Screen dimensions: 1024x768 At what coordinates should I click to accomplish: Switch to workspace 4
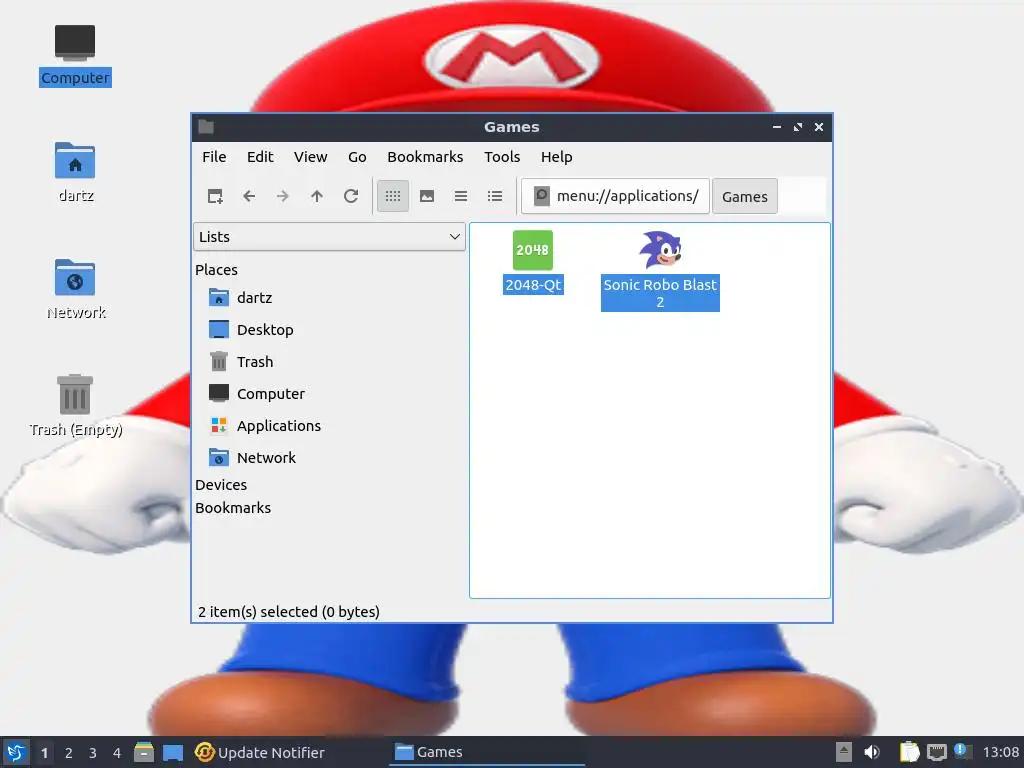[x=117, y=753]
